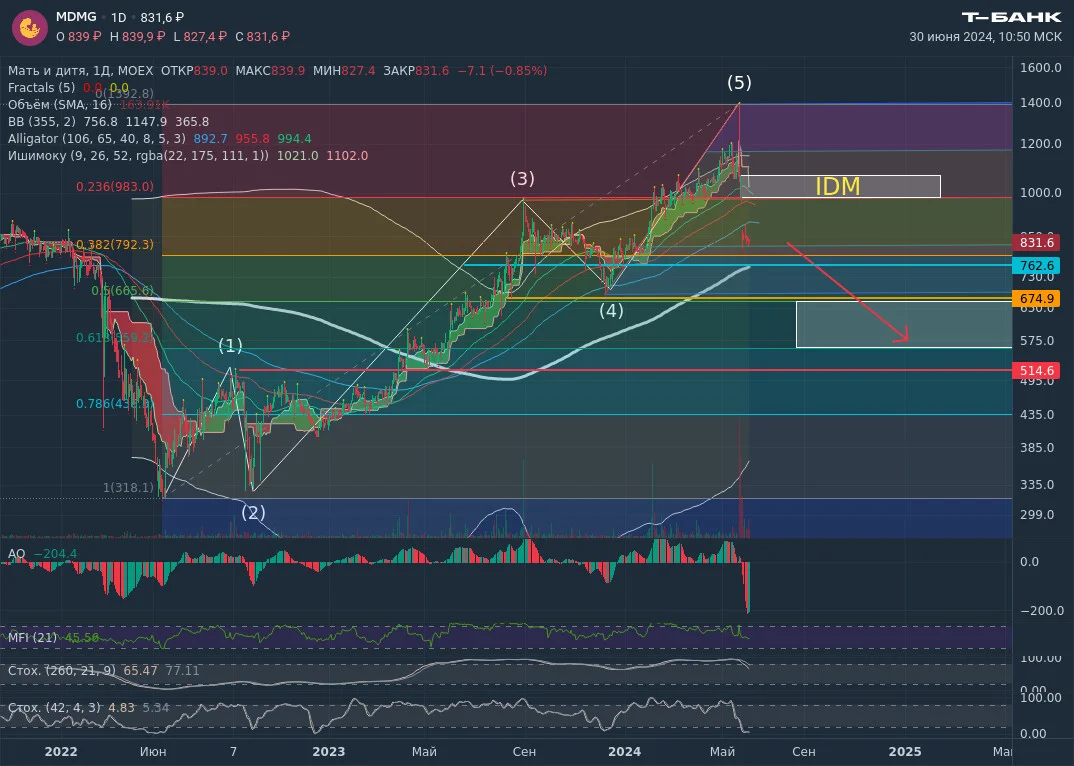Click 2022 on the time axis
Screen dimensions: 1074x766
click(61, 752)
